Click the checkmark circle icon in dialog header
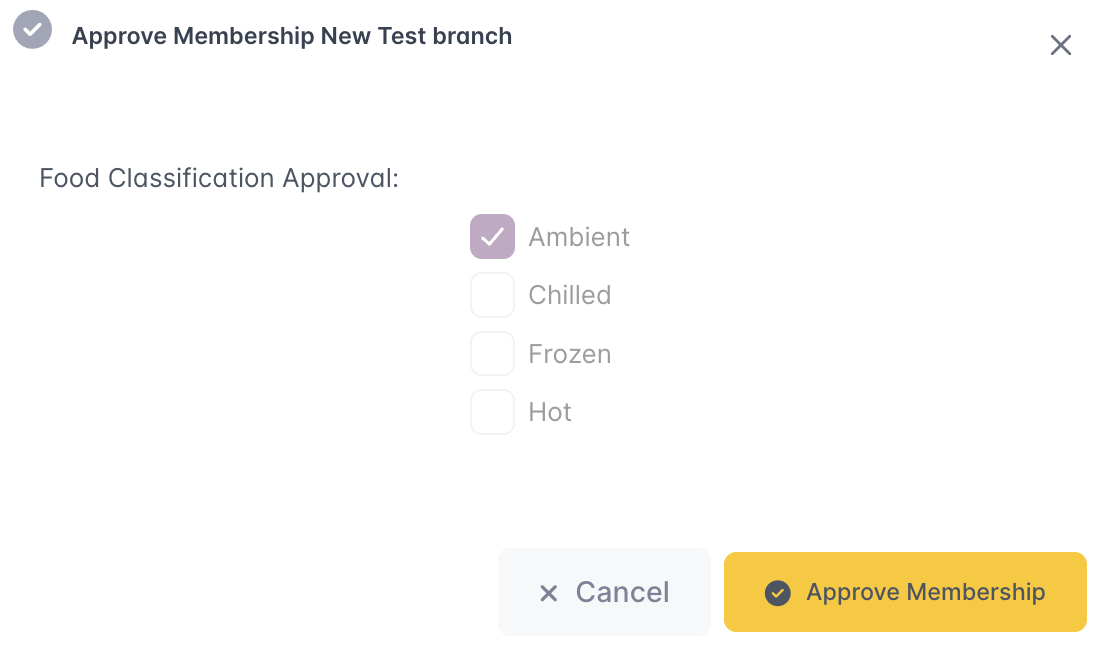Viewport: 1114px width, 664px height. coord(32,29)
